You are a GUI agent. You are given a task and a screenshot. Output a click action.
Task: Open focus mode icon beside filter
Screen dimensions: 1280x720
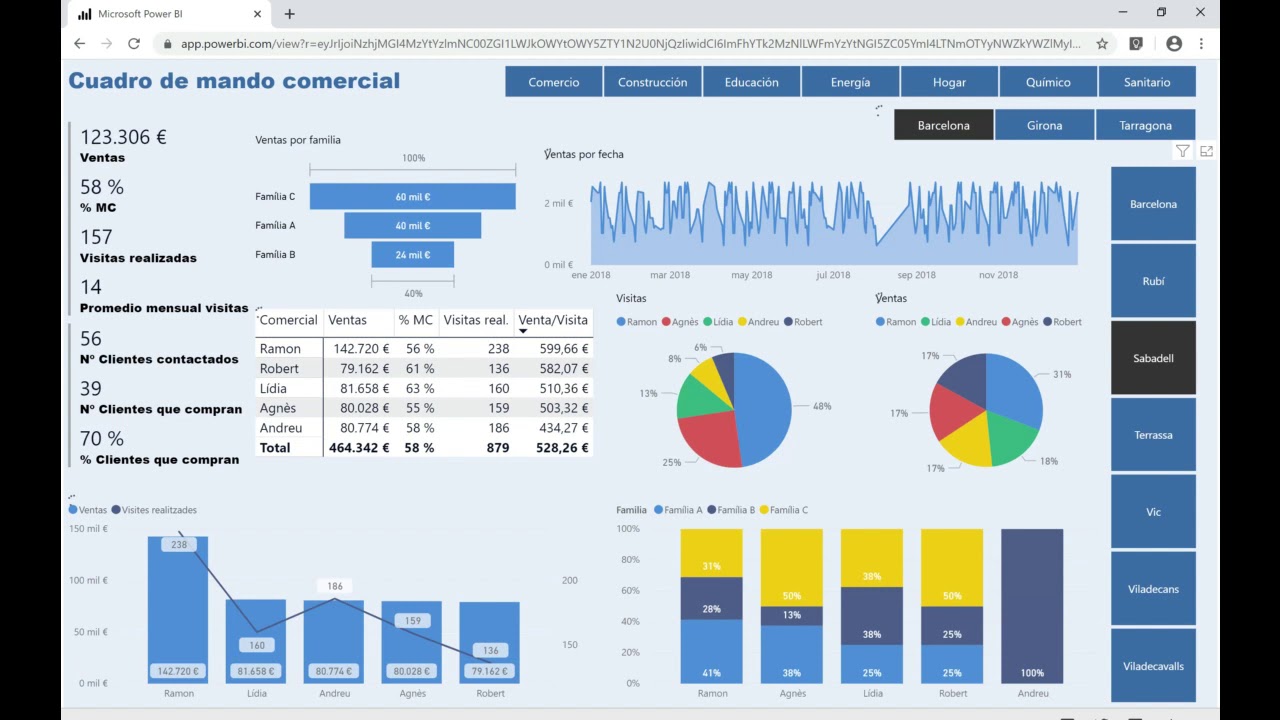click(x=1207, y=151)
